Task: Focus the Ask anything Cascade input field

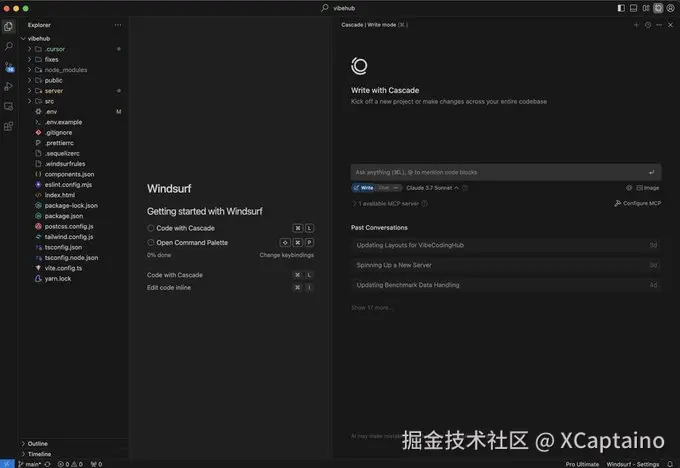Action: coord(506,172)
